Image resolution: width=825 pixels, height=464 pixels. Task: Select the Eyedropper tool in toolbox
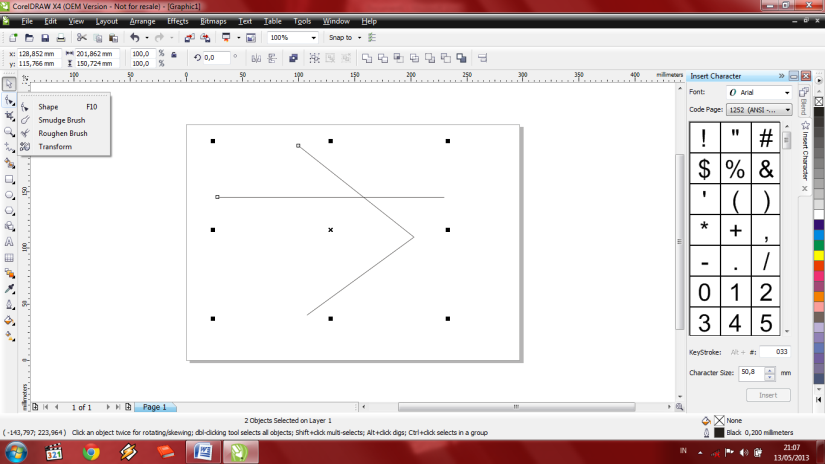9,289
